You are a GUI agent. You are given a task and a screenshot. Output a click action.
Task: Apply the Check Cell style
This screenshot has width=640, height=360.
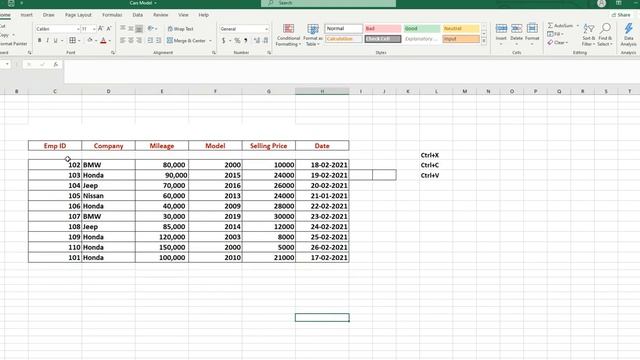(383, 39)
